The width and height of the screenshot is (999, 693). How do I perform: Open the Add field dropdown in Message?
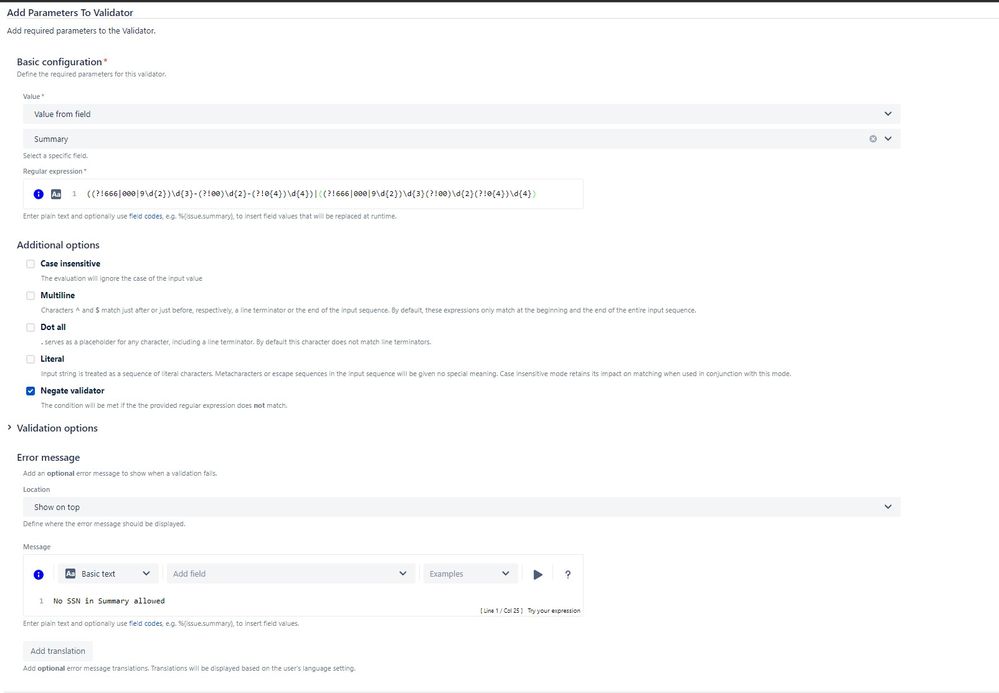[x=291, y=574]
